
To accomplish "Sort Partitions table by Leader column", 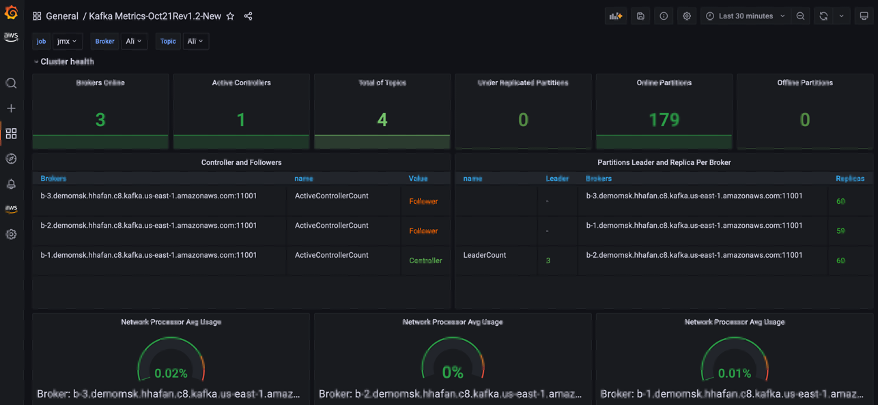I will (557, 179).
